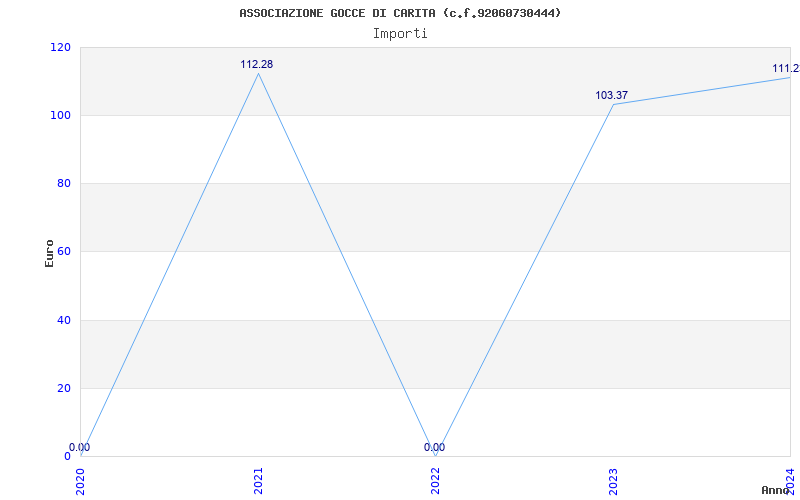800x500 pixels.
Task: Click the line data point at 2023
Action: (613, 105)
